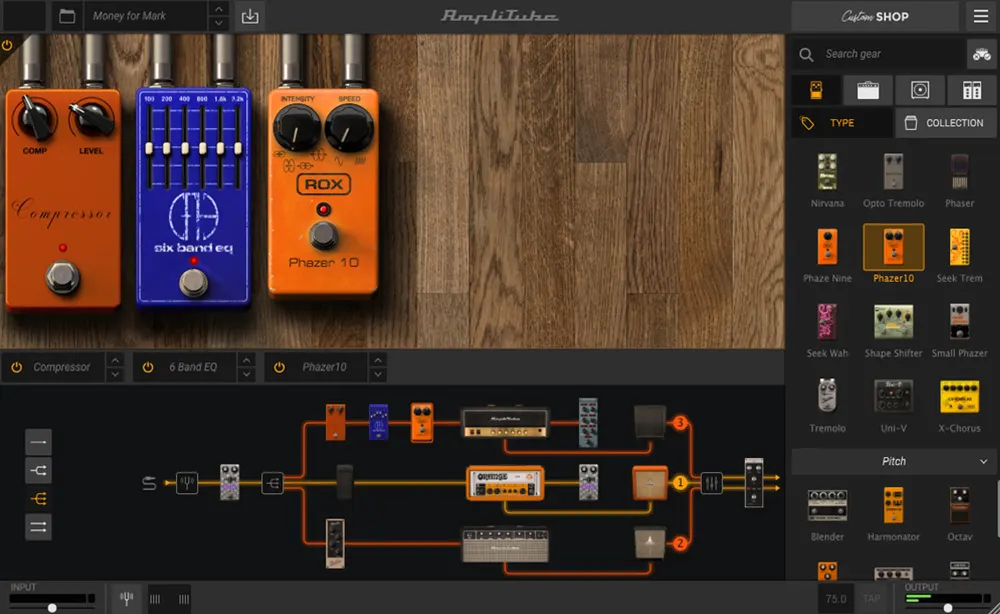Click the save preset download icon

pos(250,16)
